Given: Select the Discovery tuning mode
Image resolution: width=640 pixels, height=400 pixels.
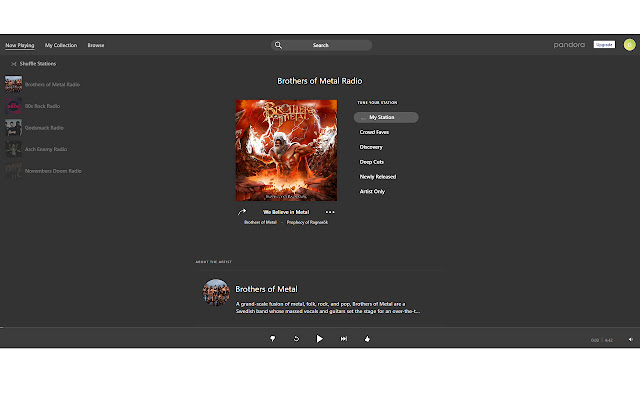Looking at the screenshot, I should 371,147.
